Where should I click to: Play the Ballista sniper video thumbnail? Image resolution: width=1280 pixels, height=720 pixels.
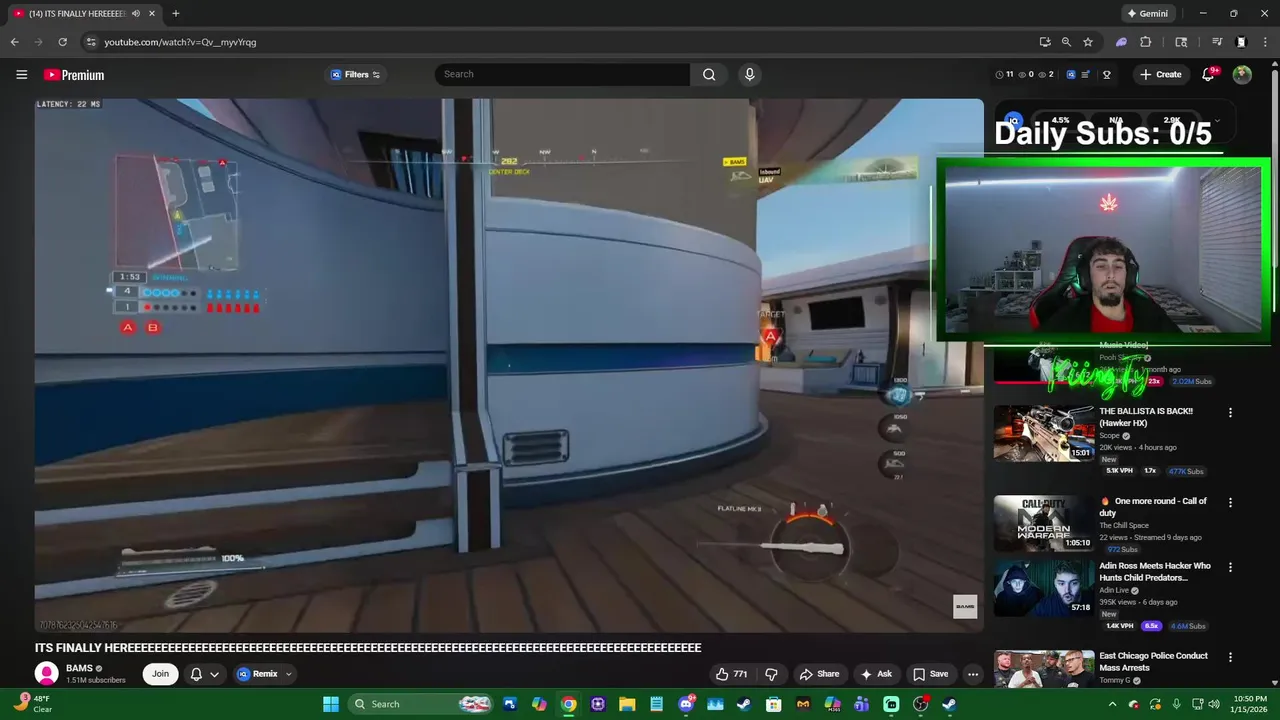click(x=1043, y=433)
